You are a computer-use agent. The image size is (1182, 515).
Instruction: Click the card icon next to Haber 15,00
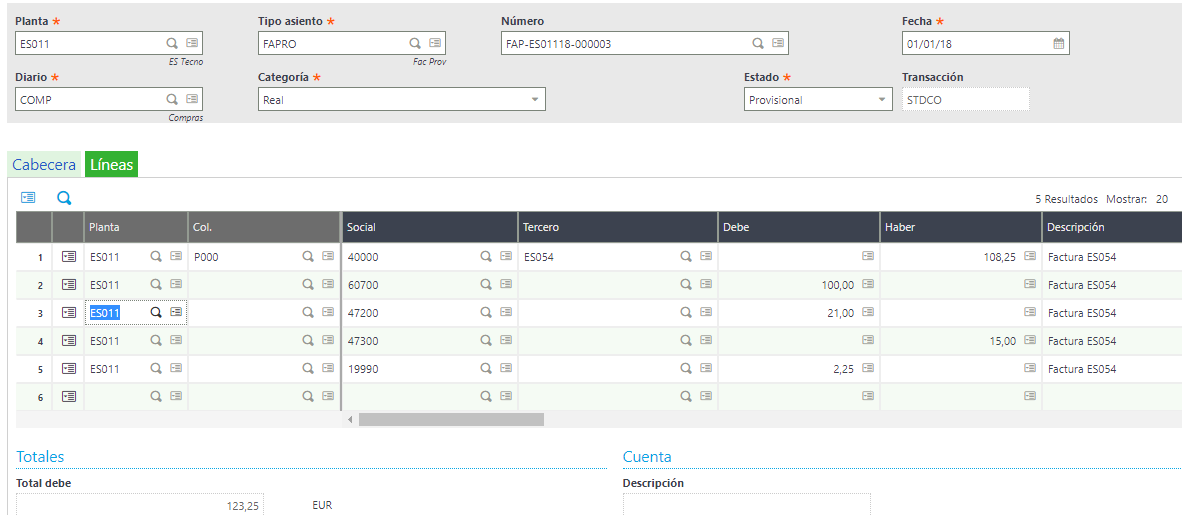click(1030, 340)
